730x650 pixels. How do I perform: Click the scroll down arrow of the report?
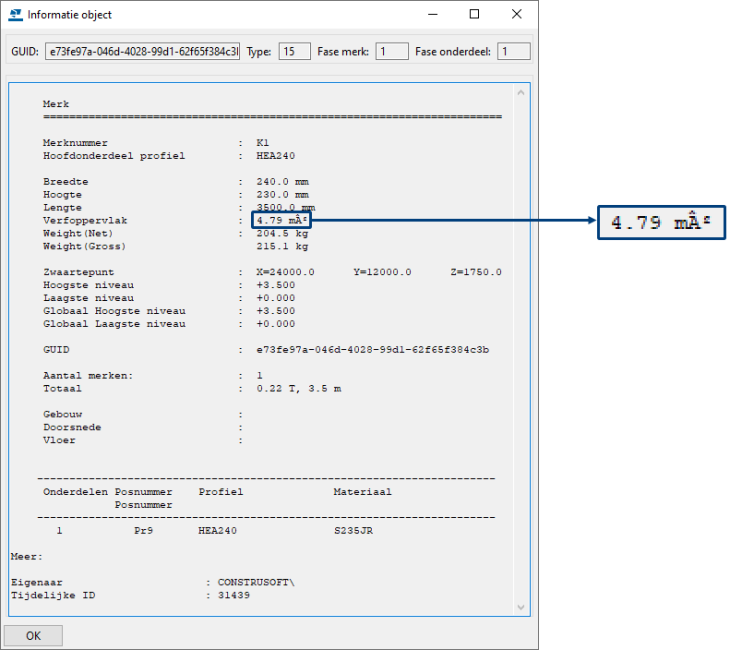coord(520,607)
